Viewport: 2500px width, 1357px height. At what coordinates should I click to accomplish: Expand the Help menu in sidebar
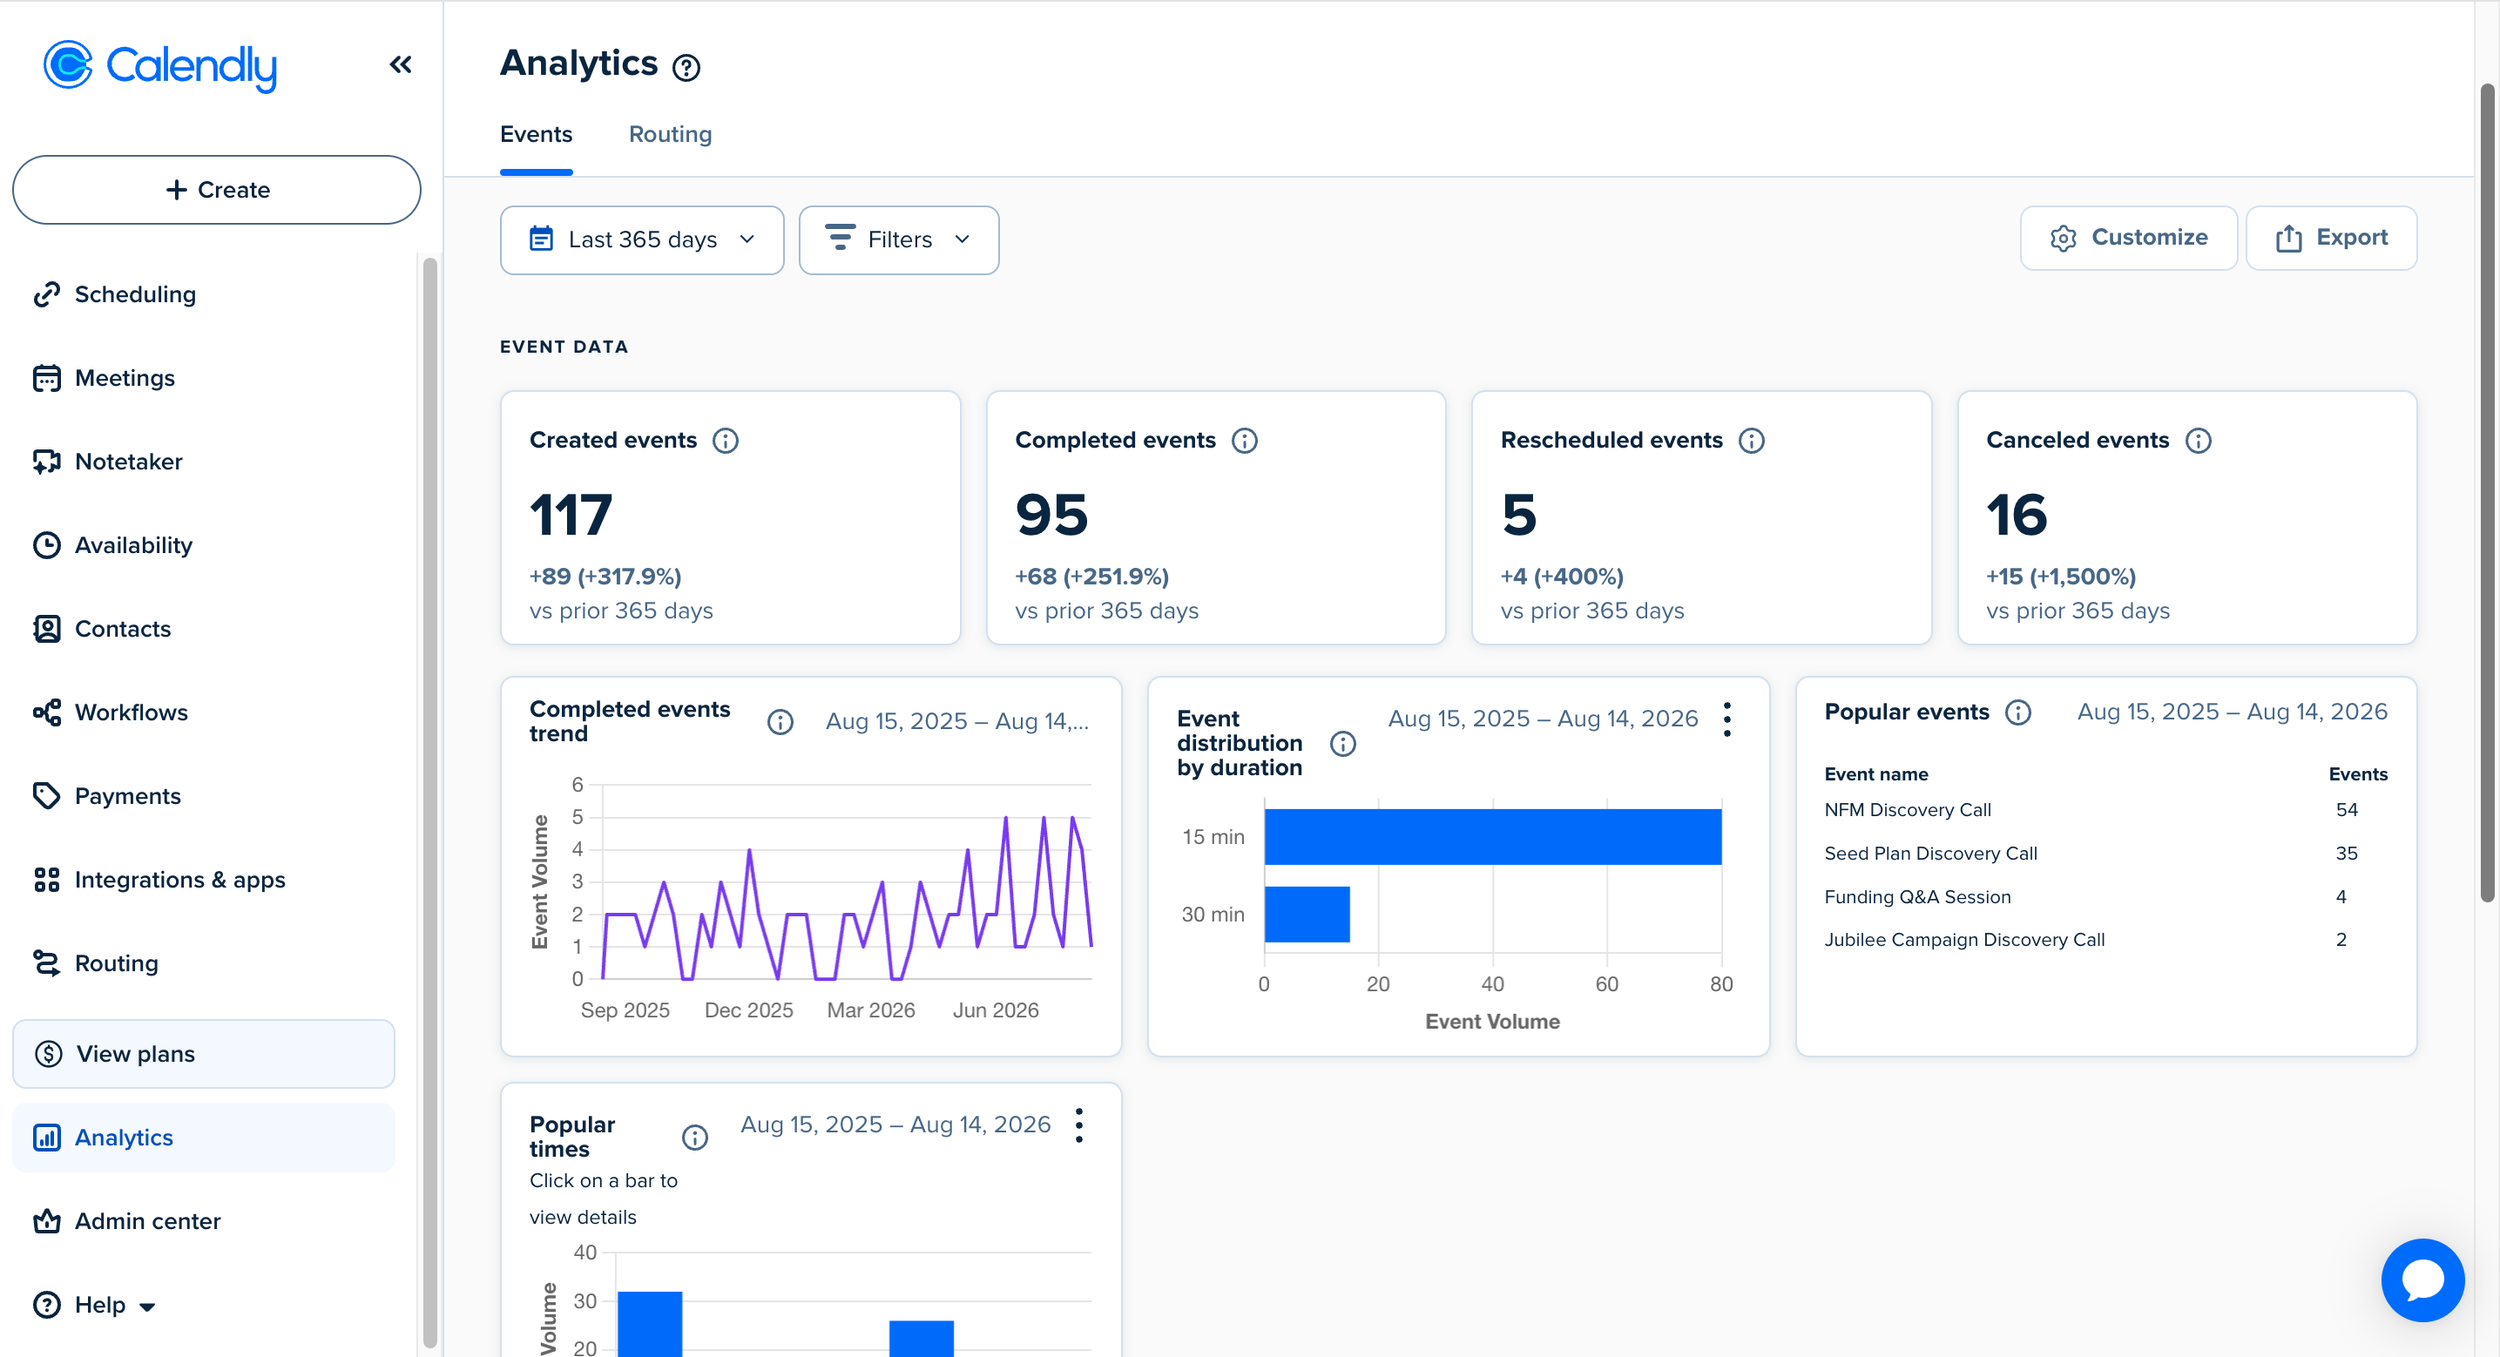pos(95,1305)
